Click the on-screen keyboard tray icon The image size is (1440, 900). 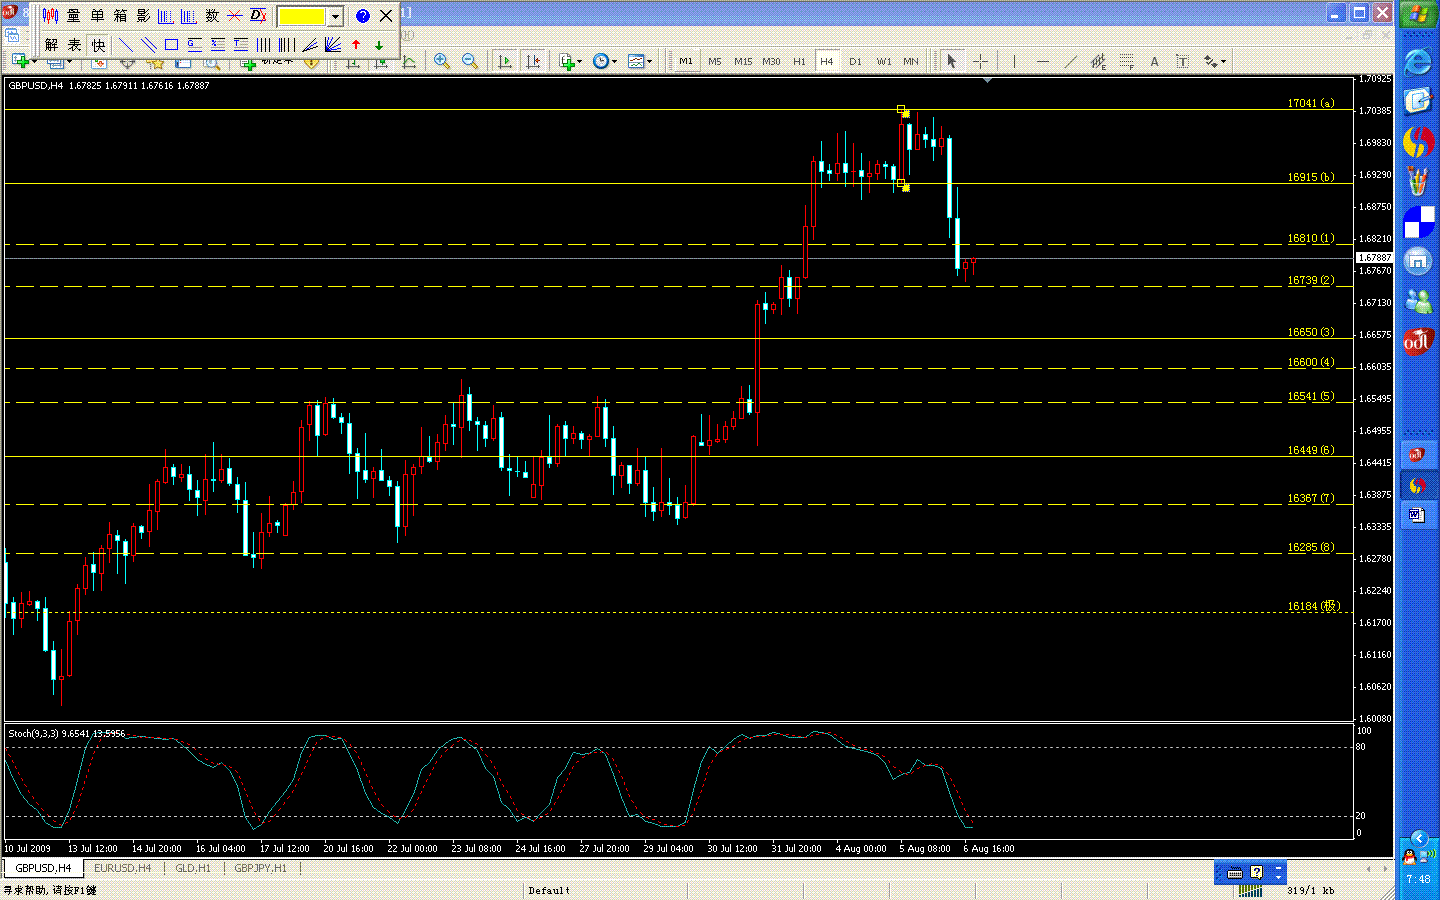pos(1235,872)
